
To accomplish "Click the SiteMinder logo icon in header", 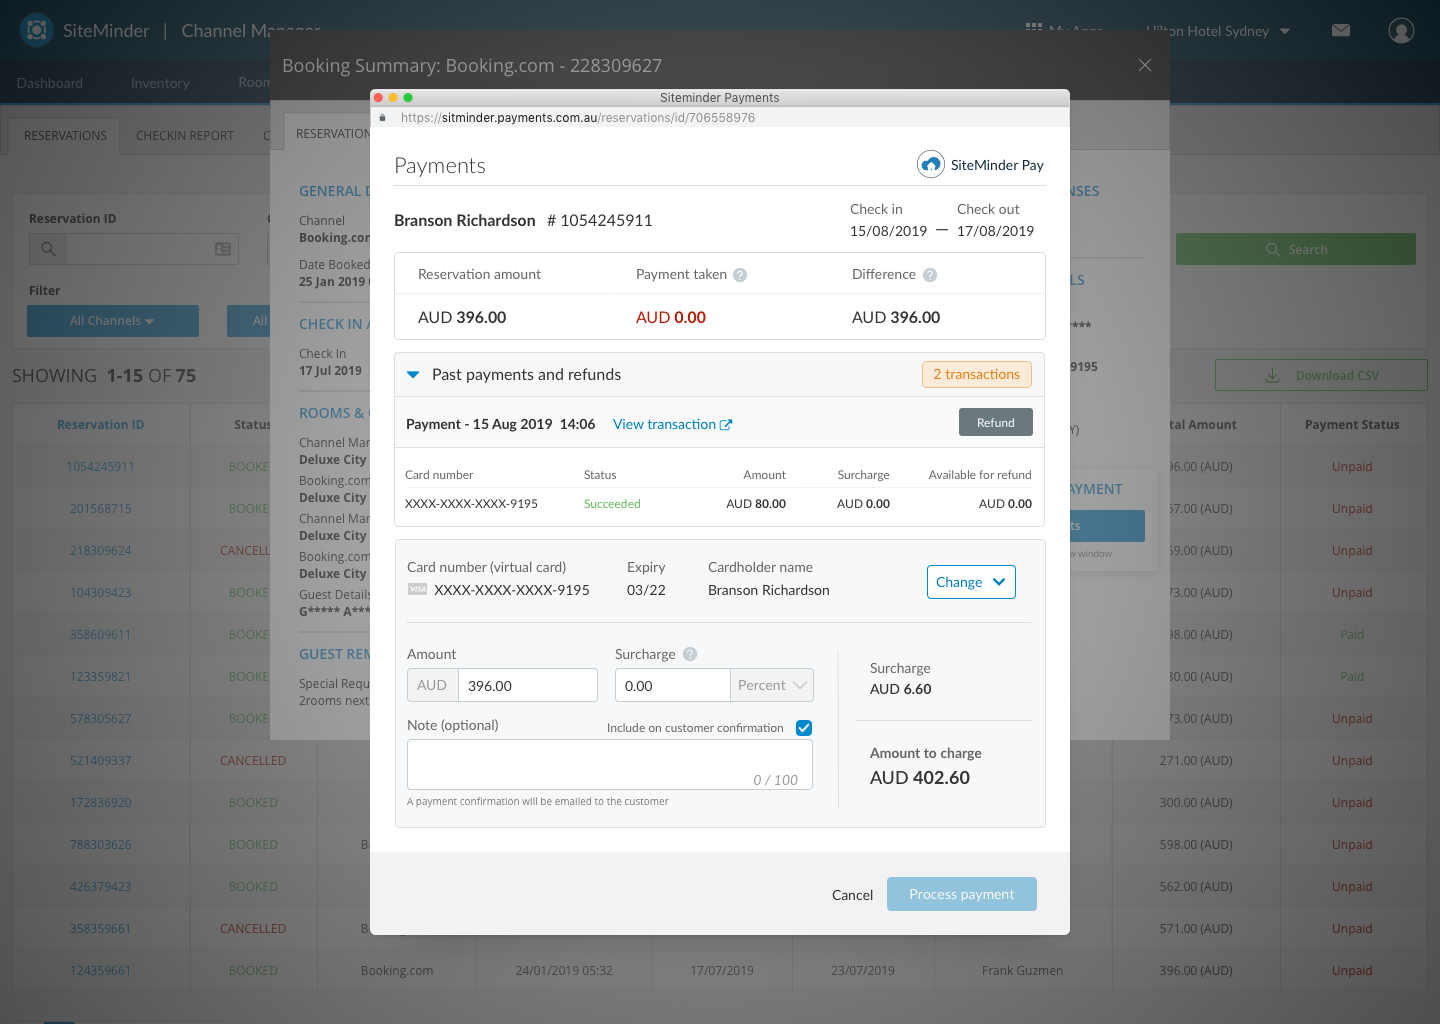I will (37, 31).
